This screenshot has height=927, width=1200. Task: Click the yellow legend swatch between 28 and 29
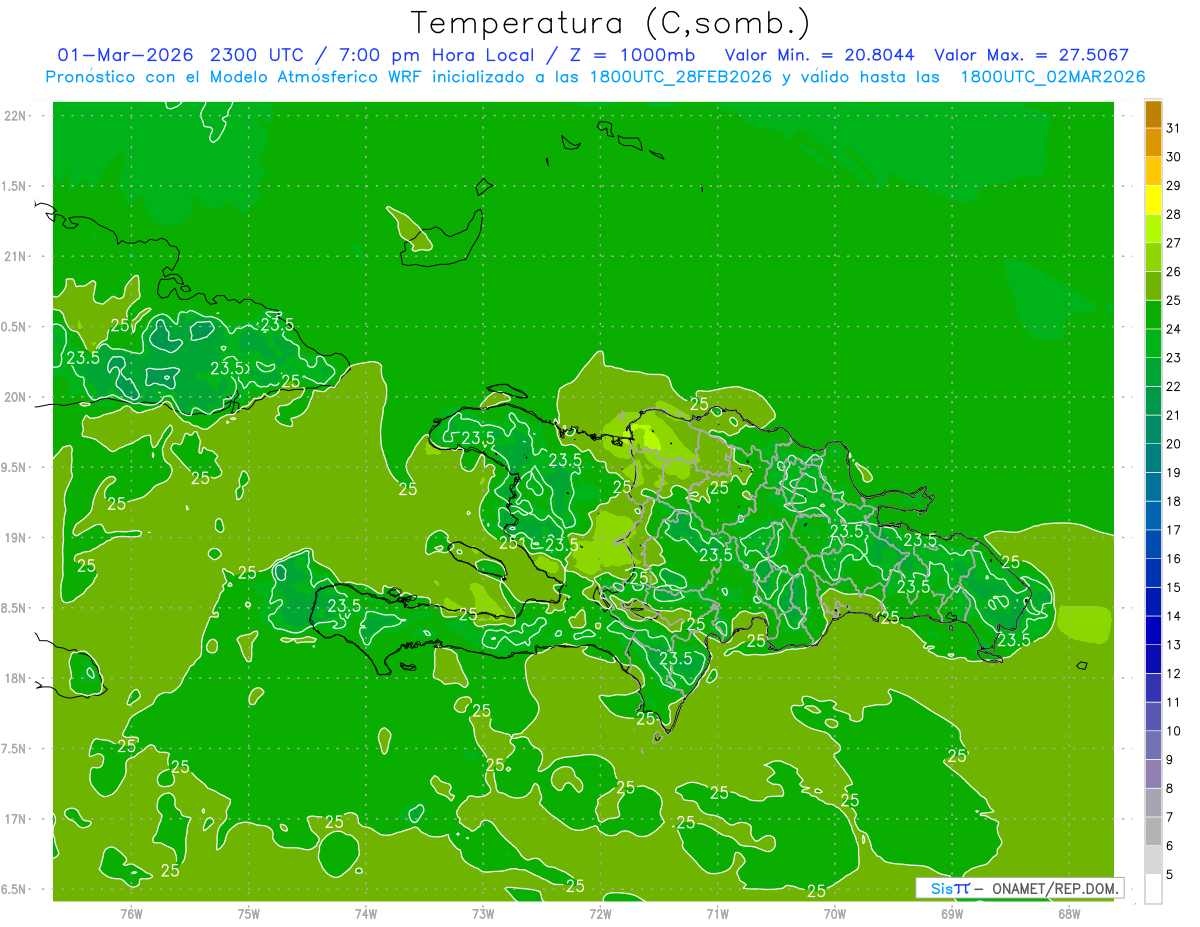1153,200
